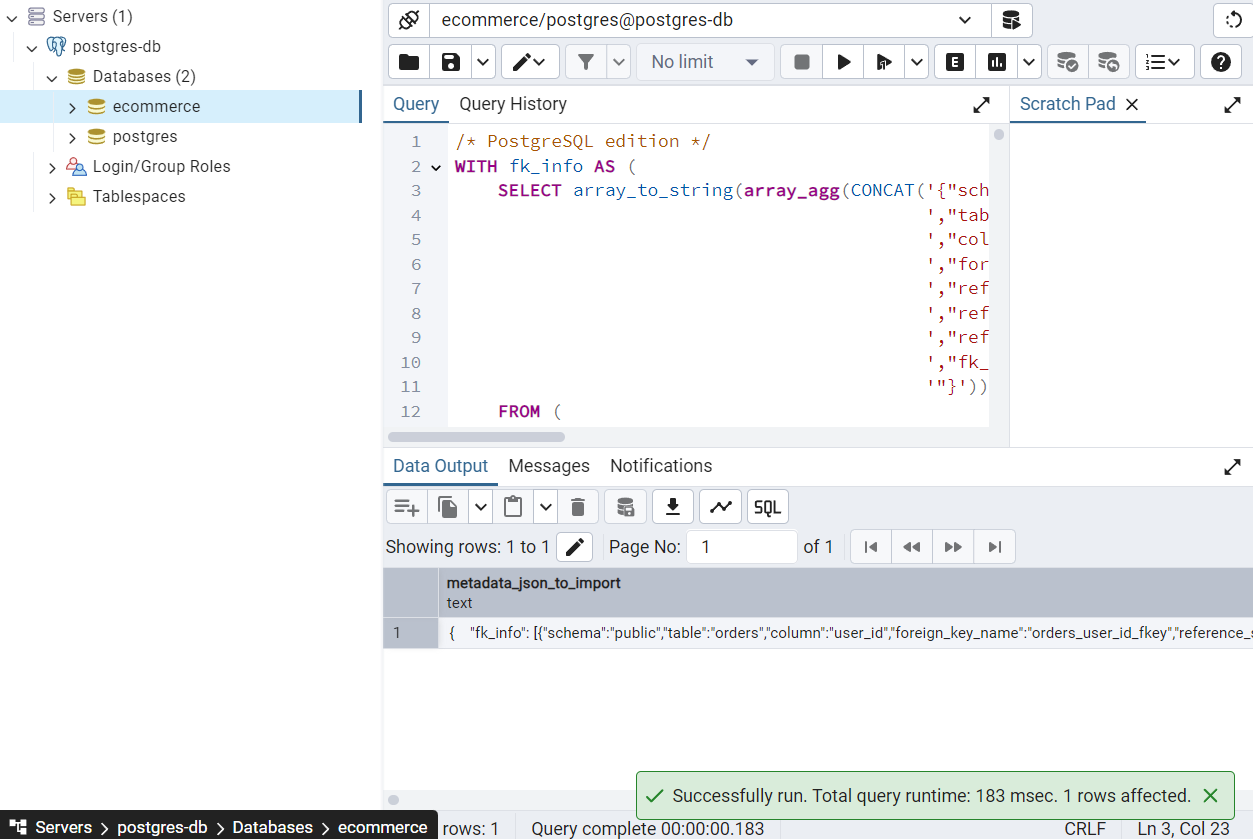
Task: Close the Scratch Pad panel
Action: [x=1131, y=104]
